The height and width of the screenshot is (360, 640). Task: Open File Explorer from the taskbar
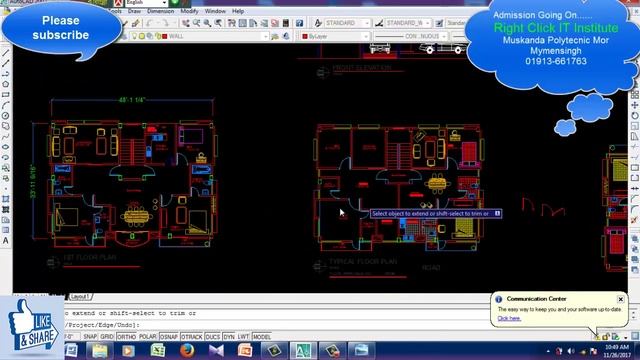click(x=99, y=351)
